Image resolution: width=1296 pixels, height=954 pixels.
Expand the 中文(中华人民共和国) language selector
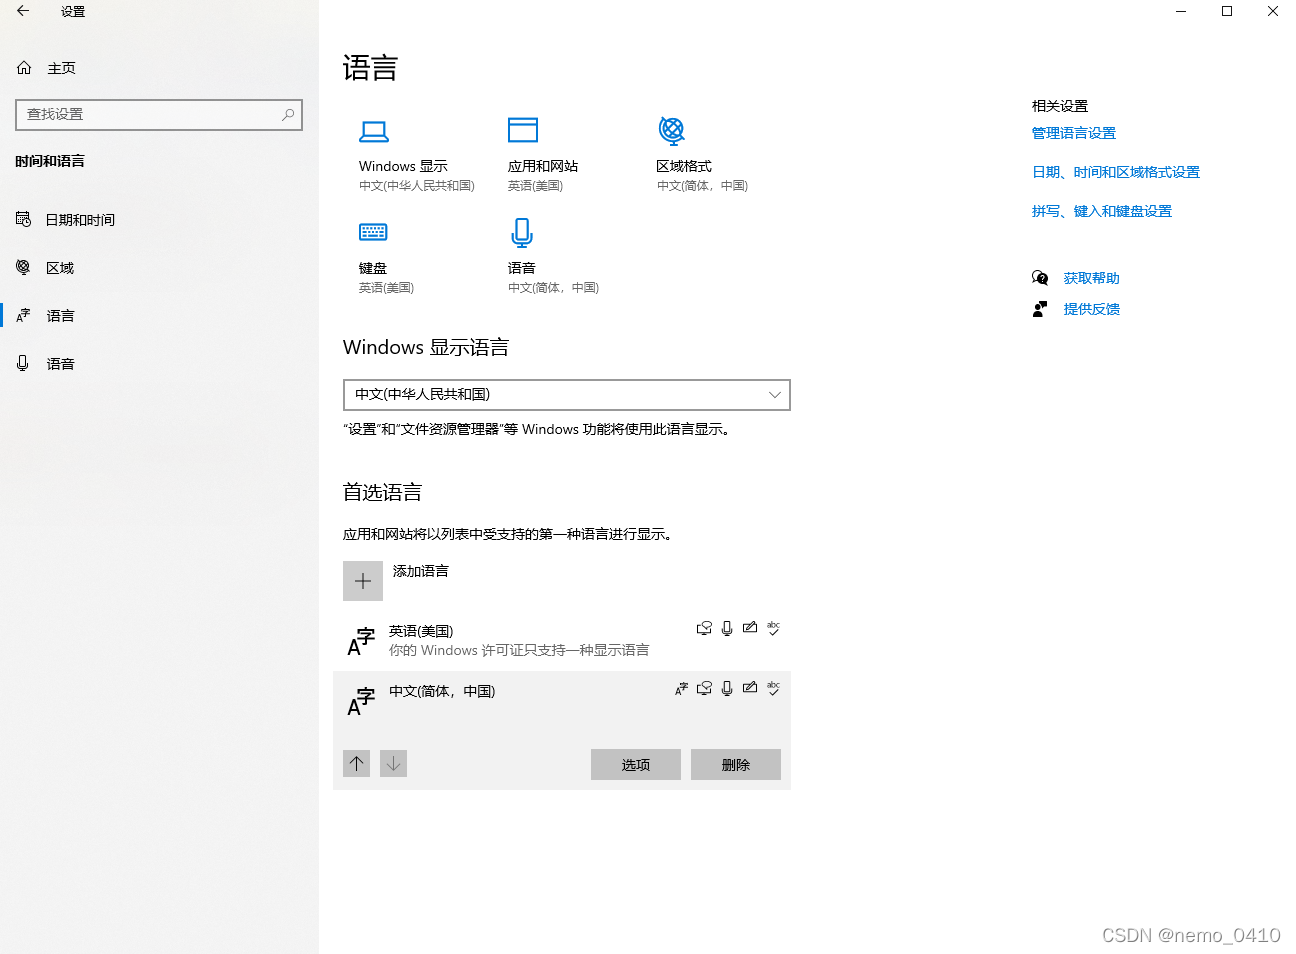pos(775,395)
